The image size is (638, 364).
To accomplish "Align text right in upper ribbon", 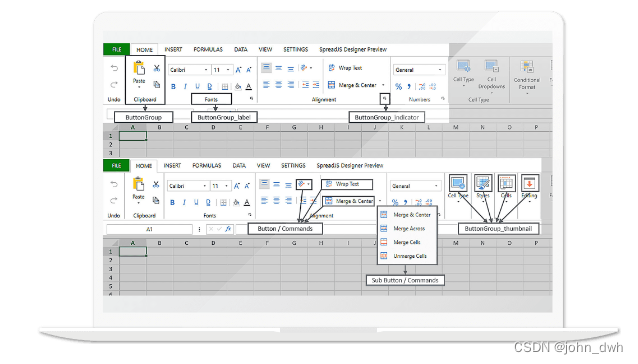I will 291,85.
